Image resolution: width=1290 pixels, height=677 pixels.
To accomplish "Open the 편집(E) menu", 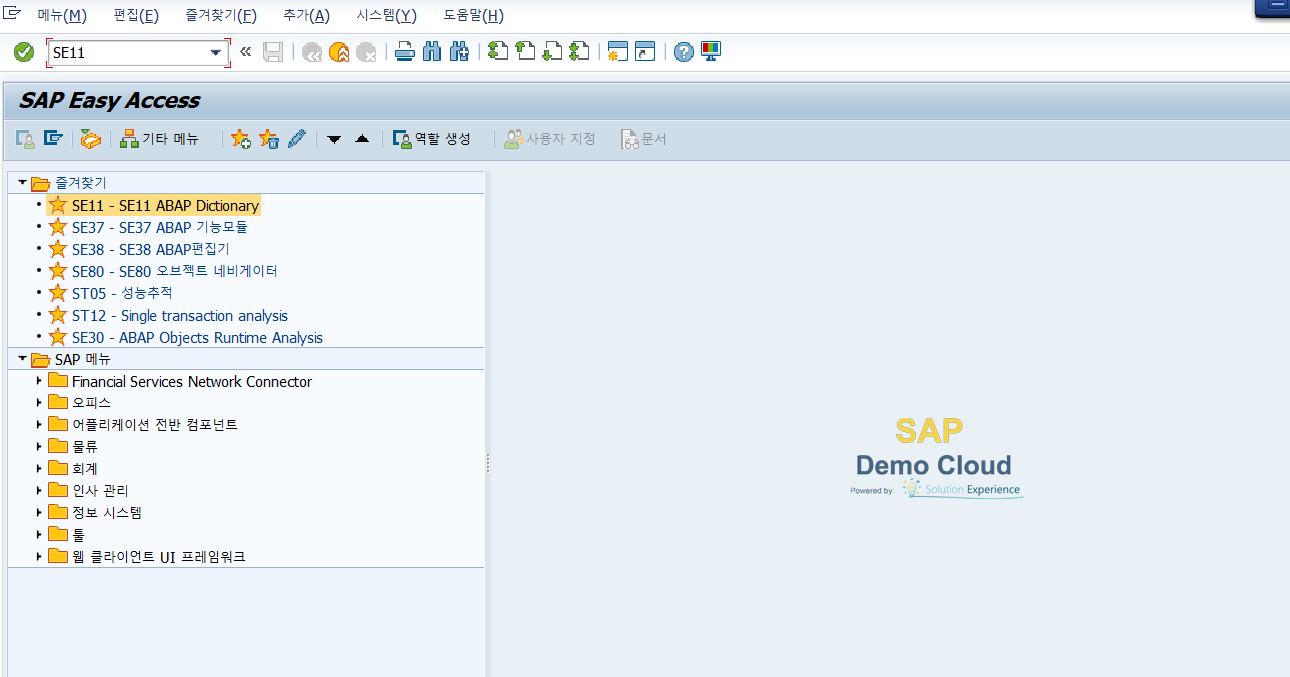I will (x=136, y=15).
